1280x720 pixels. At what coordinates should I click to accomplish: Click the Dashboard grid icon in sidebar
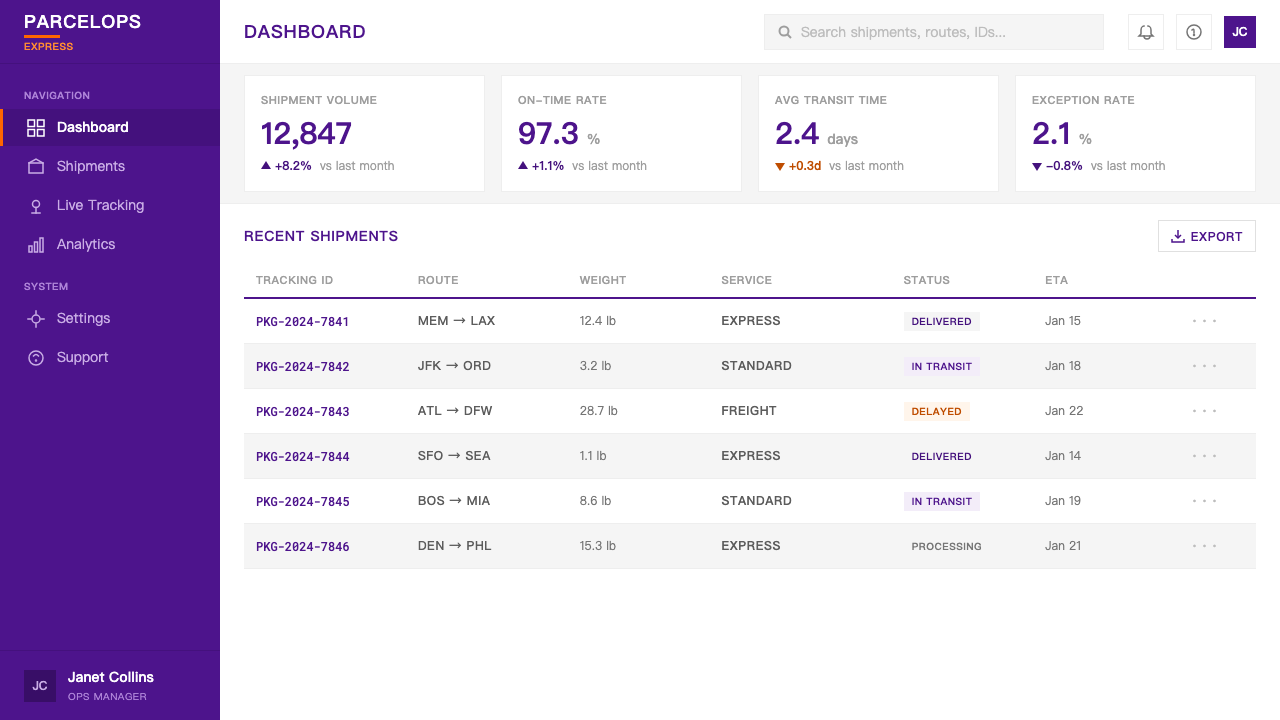[x=36, y=128]
